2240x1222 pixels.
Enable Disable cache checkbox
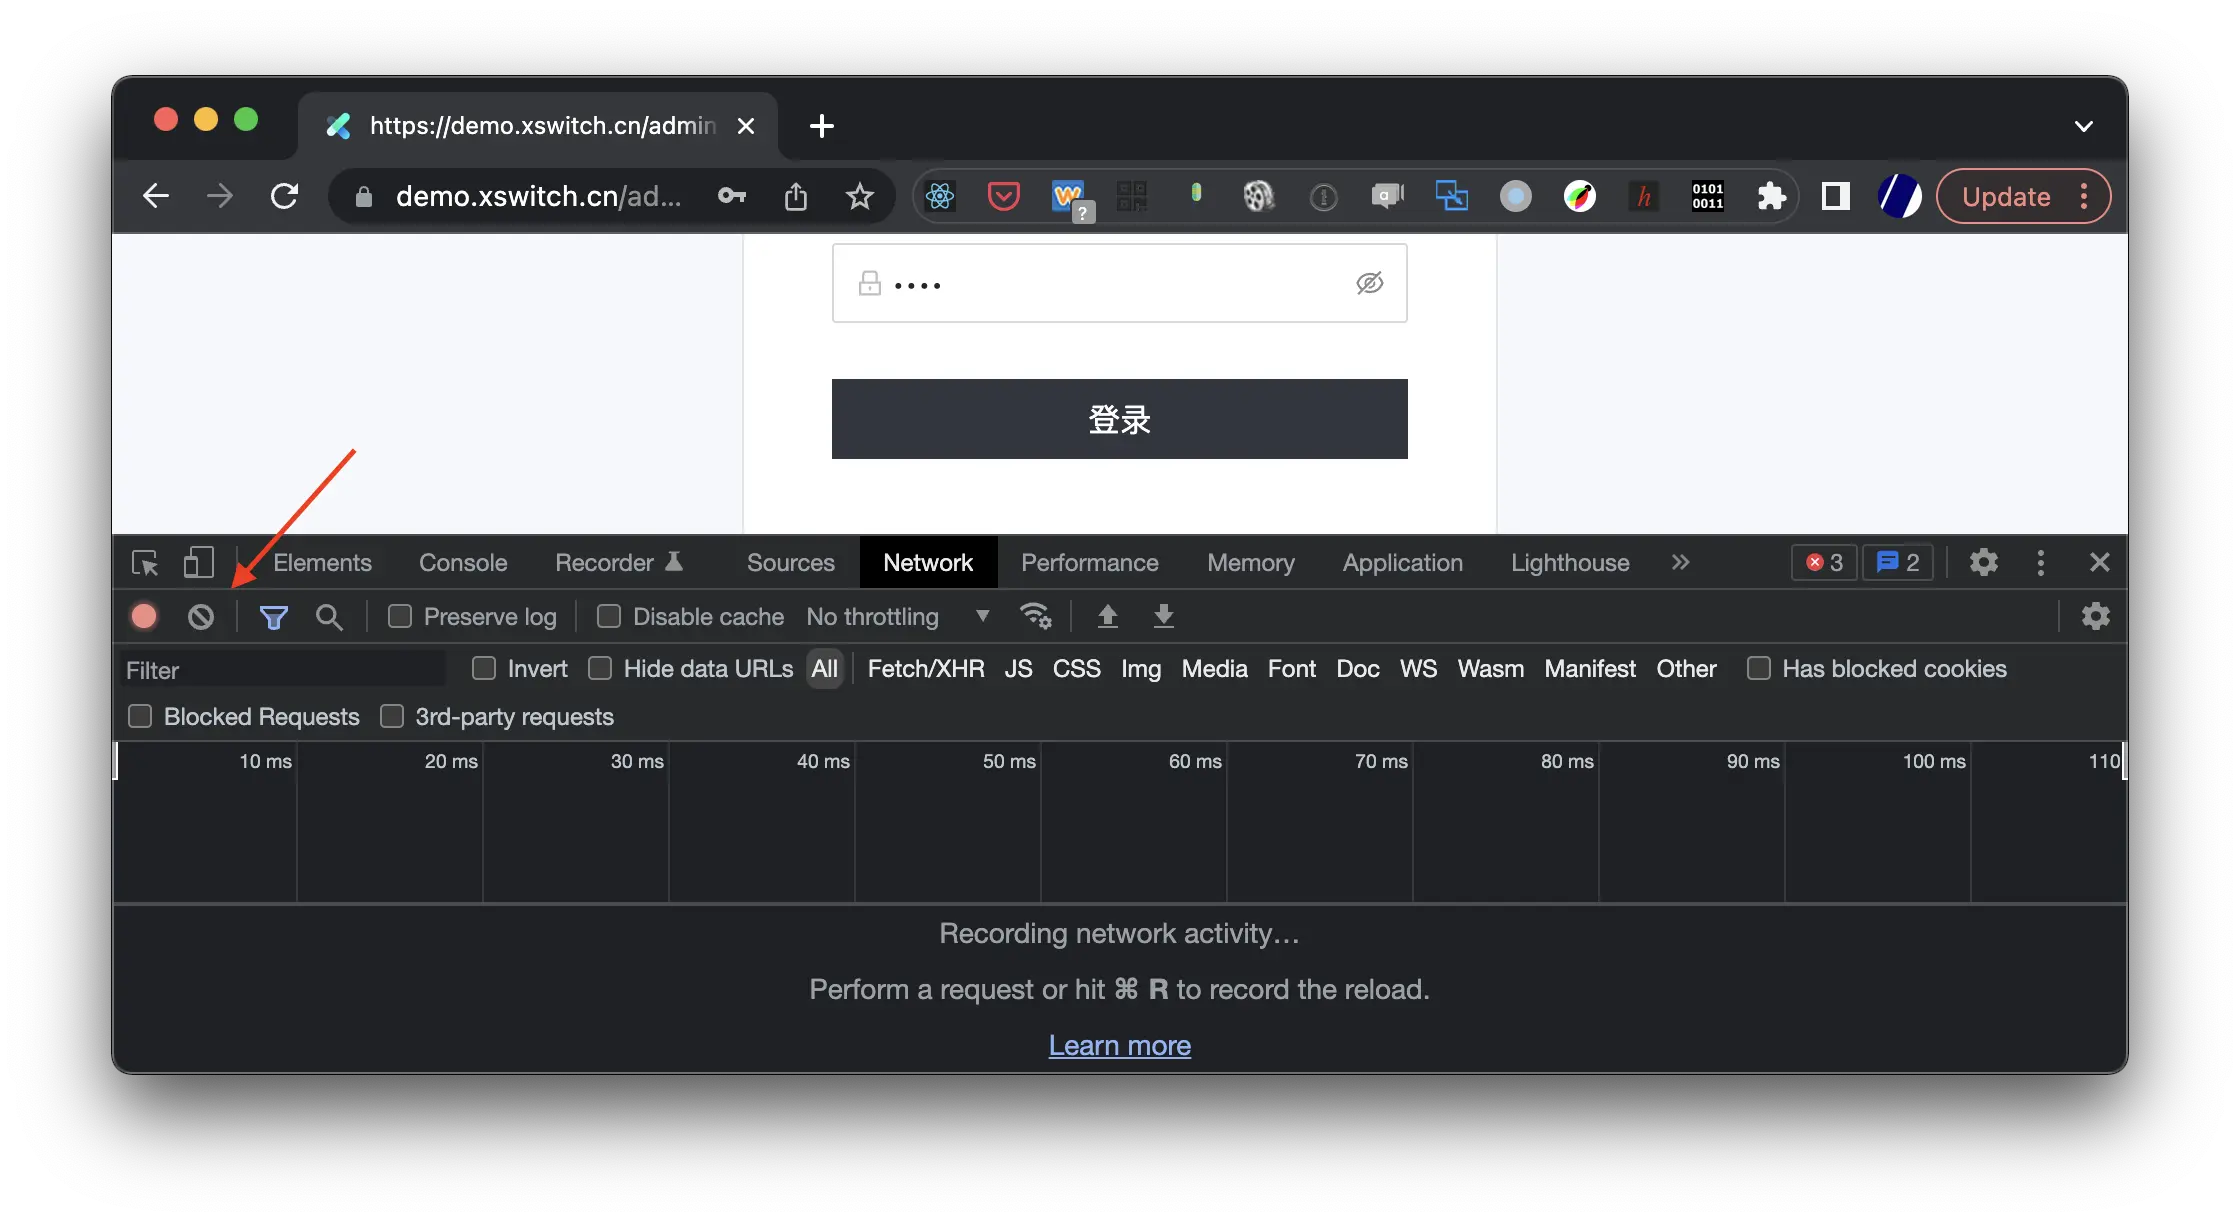point(609,616)
